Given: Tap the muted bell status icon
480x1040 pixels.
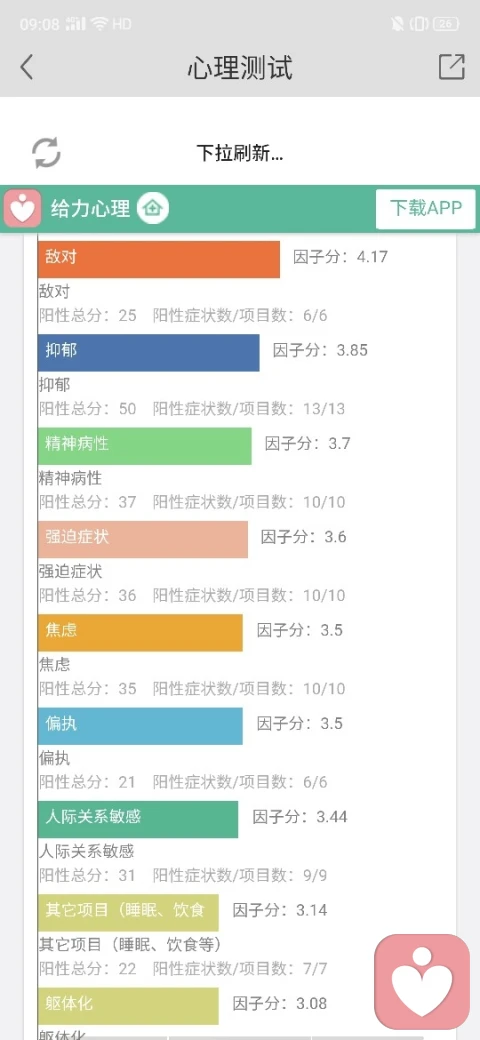Looking at the screenshot, I should pyautogui.click(x=398, y=25).
